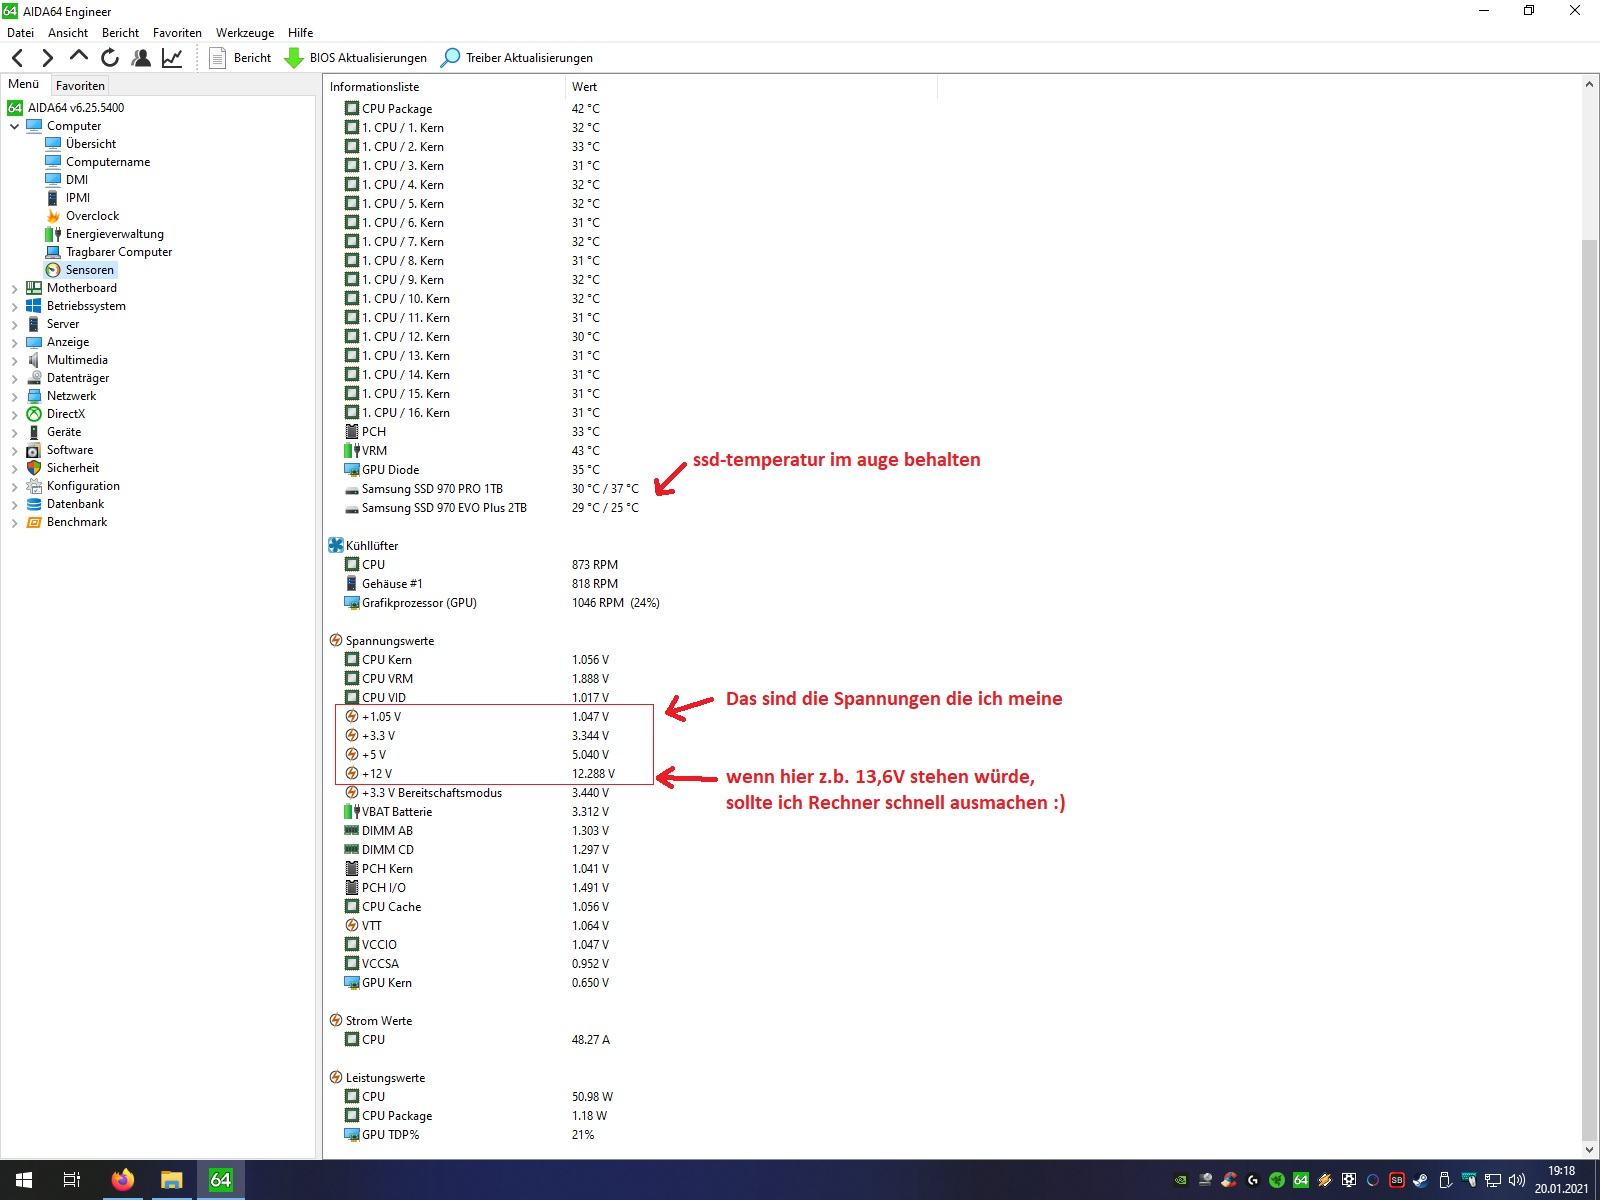1600x1200 pixels.
Task: Generate a report with the Bericht button
Action: point(240,58)
